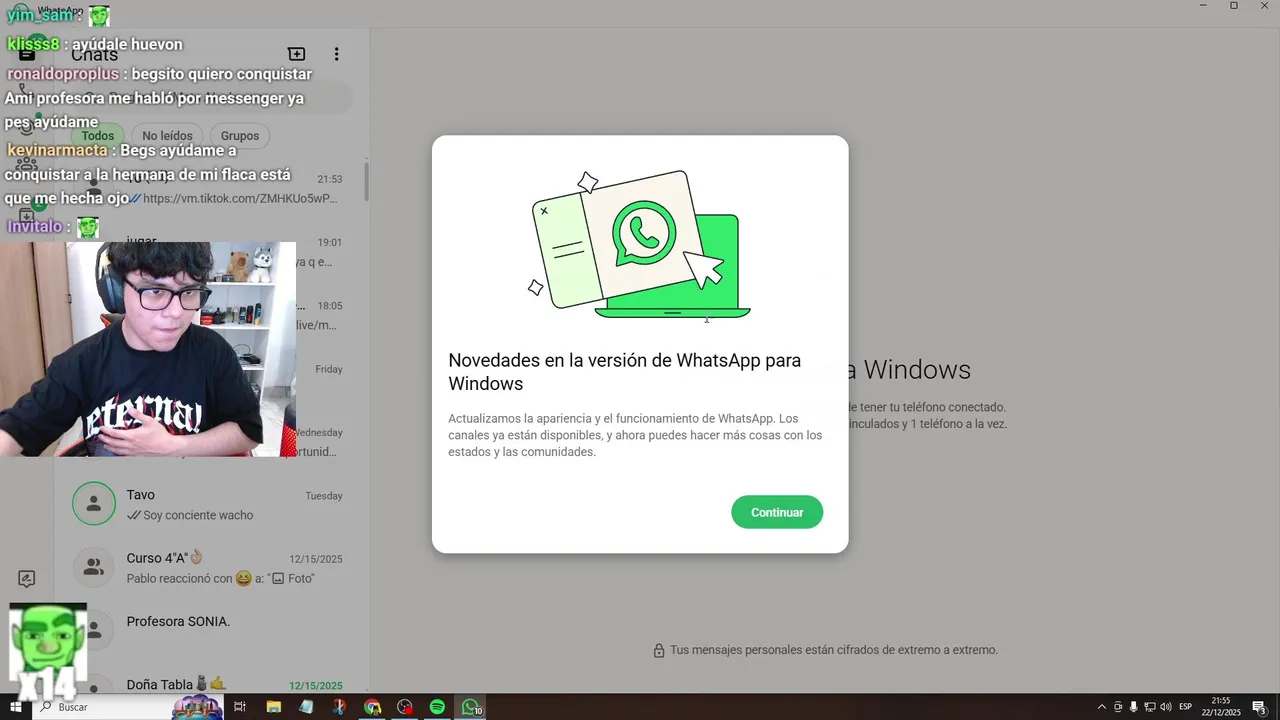The image size is (1280, 720).
Task: Open the scissors snipping app in taskbar
Action: click(339, 707)
